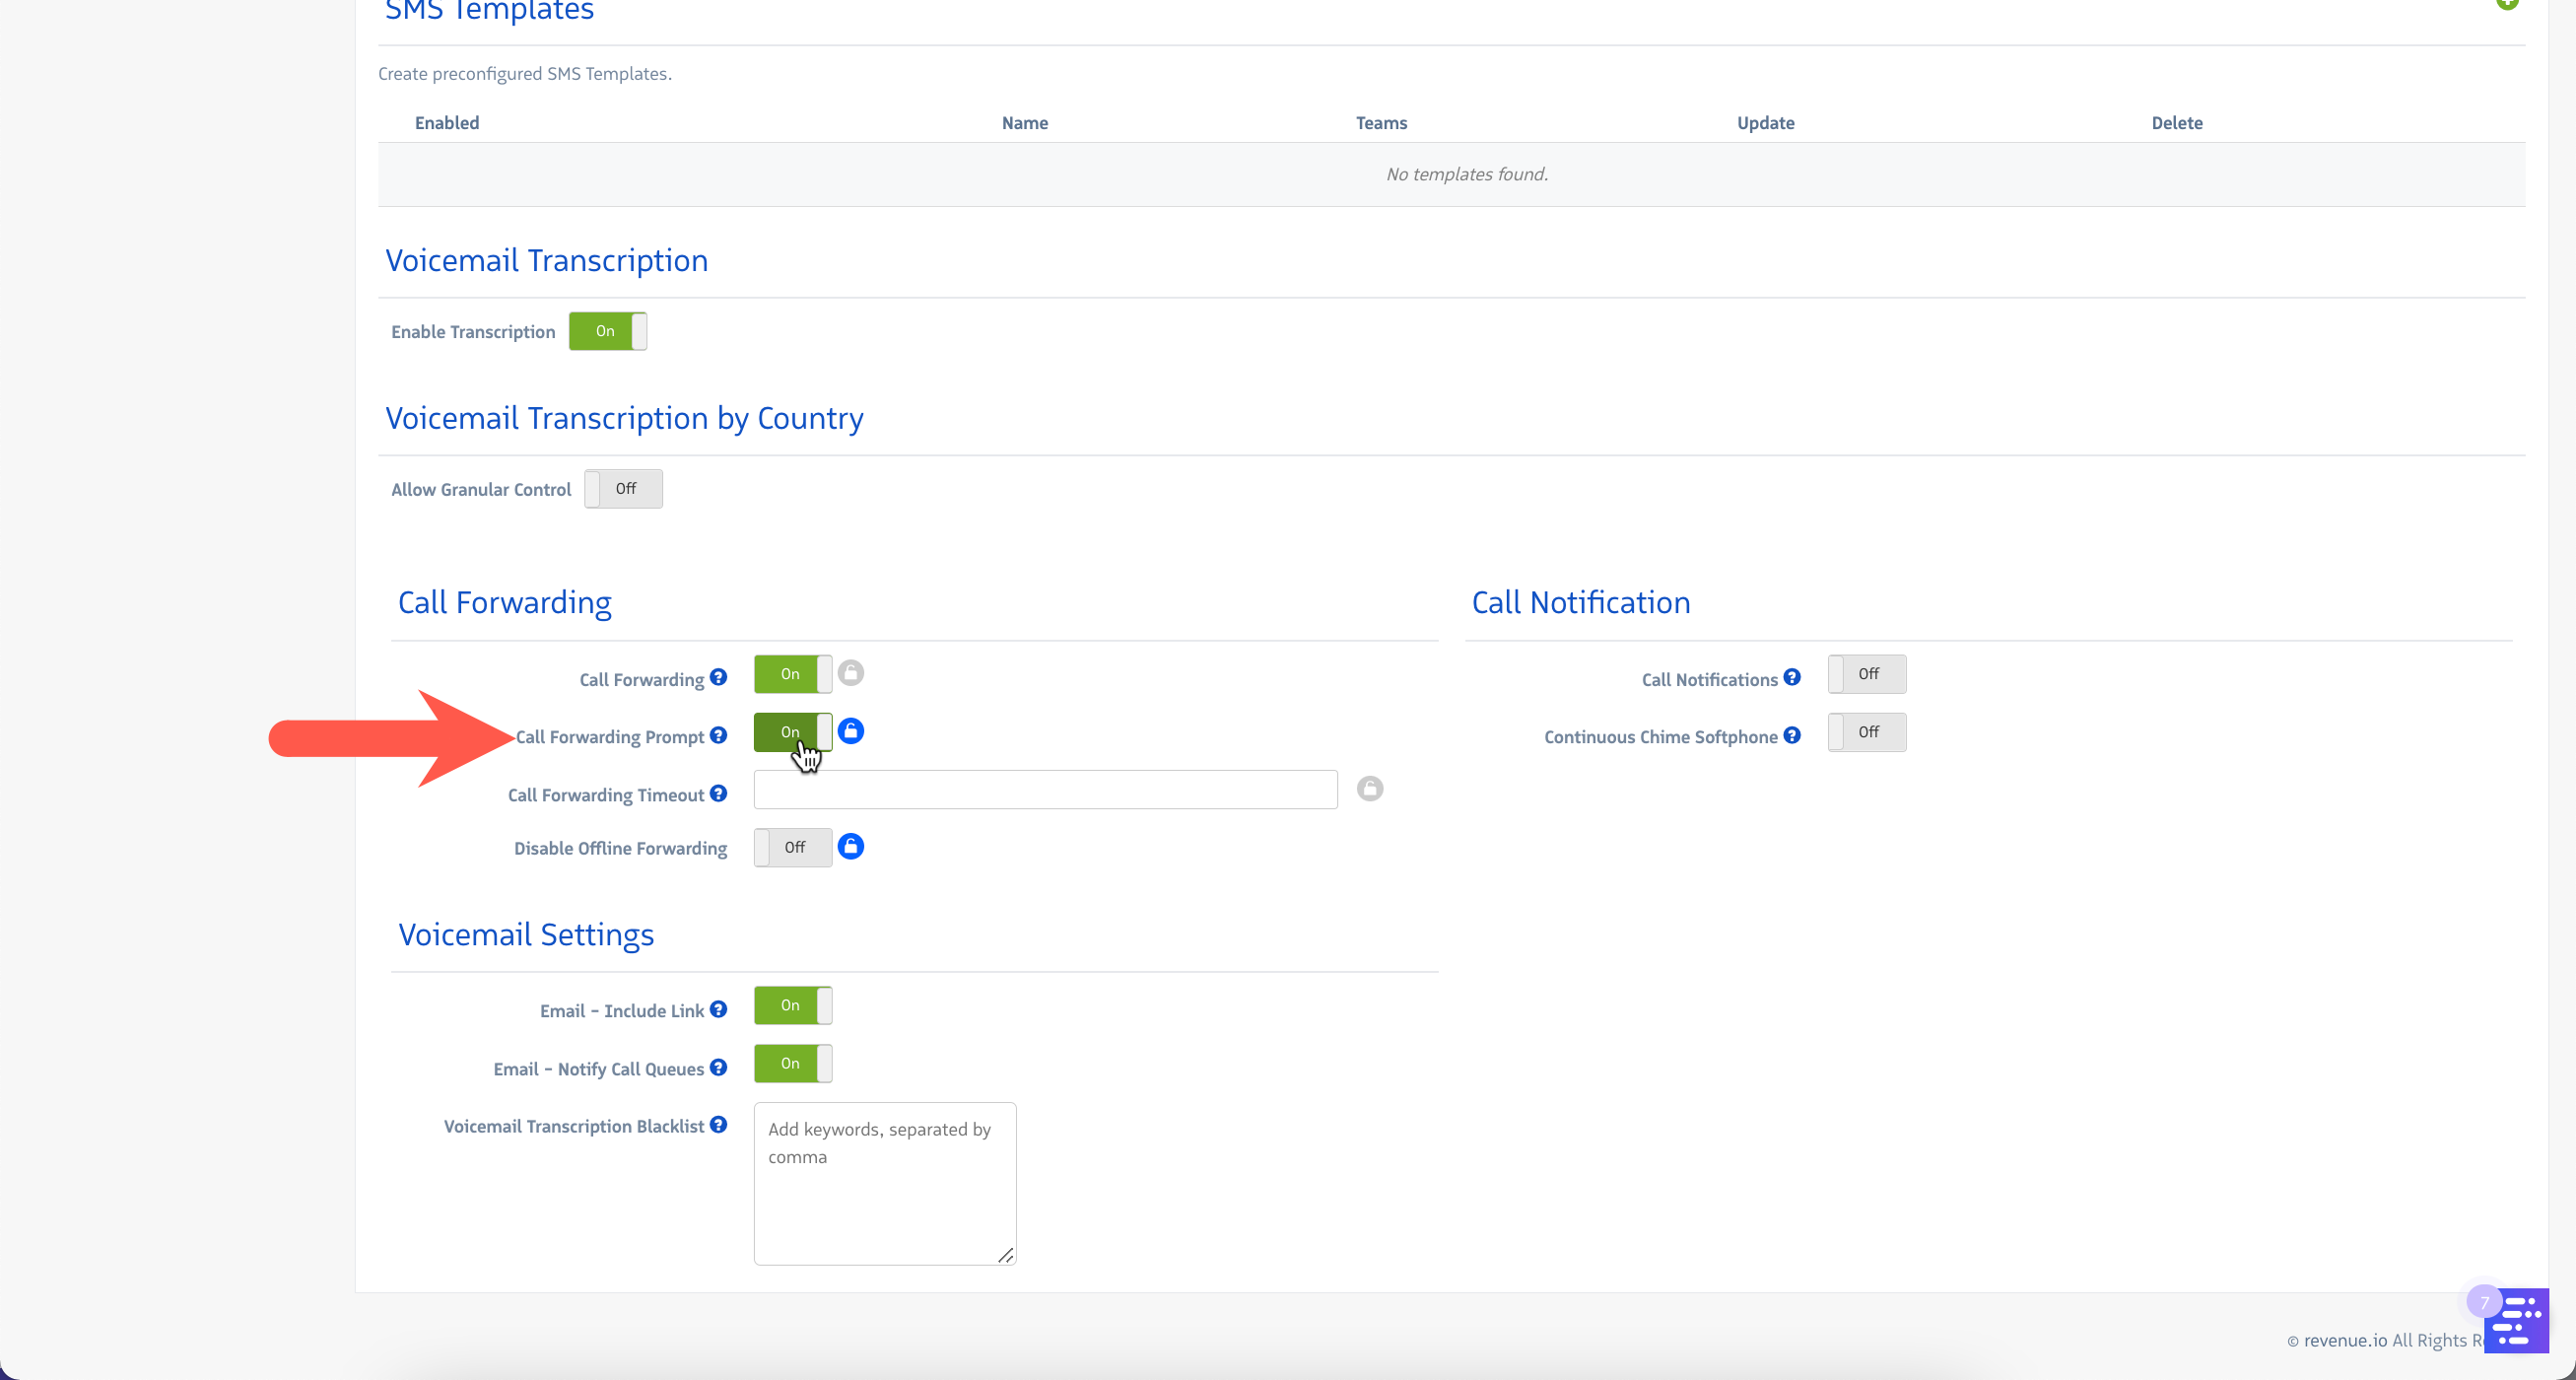Click help icon beside Call Forwarding Prompt label
Viewport: 2576px width, 1380px height.
[718, 736]
